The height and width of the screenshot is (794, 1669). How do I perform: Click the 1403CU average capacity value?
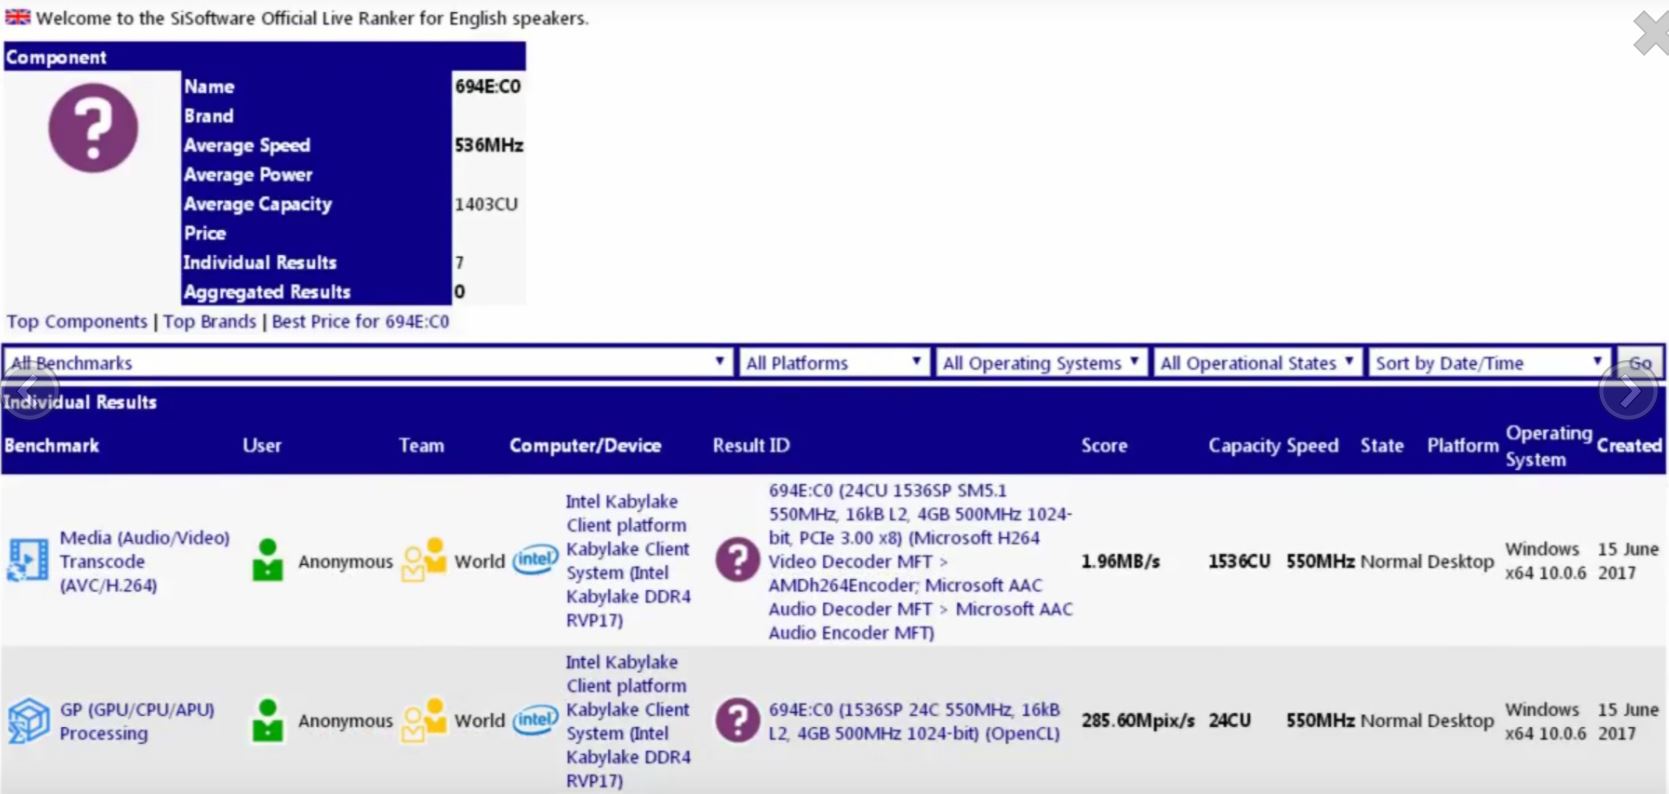pos(486,205)
